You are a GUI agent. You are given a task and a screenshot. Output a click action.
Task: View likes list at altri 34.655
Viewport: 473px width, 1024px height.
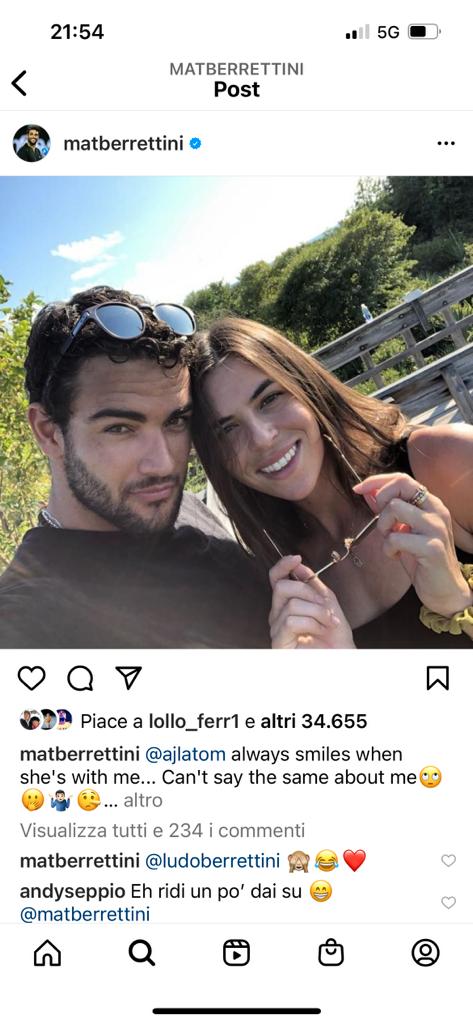(314, 721)
